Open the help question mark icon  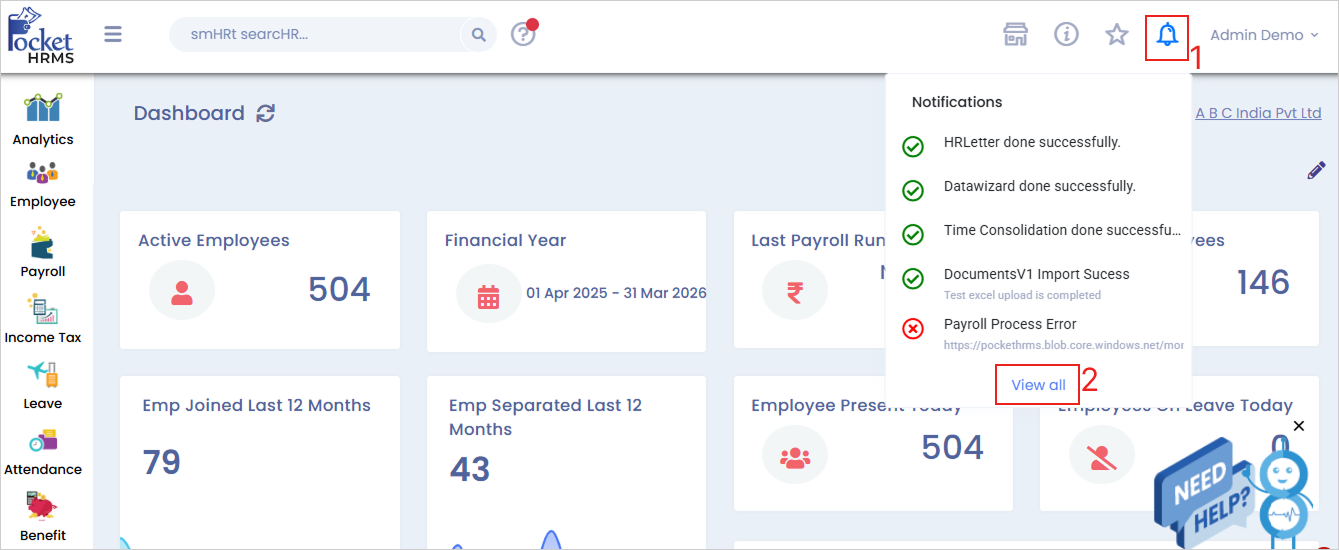[x=523, y=35]
